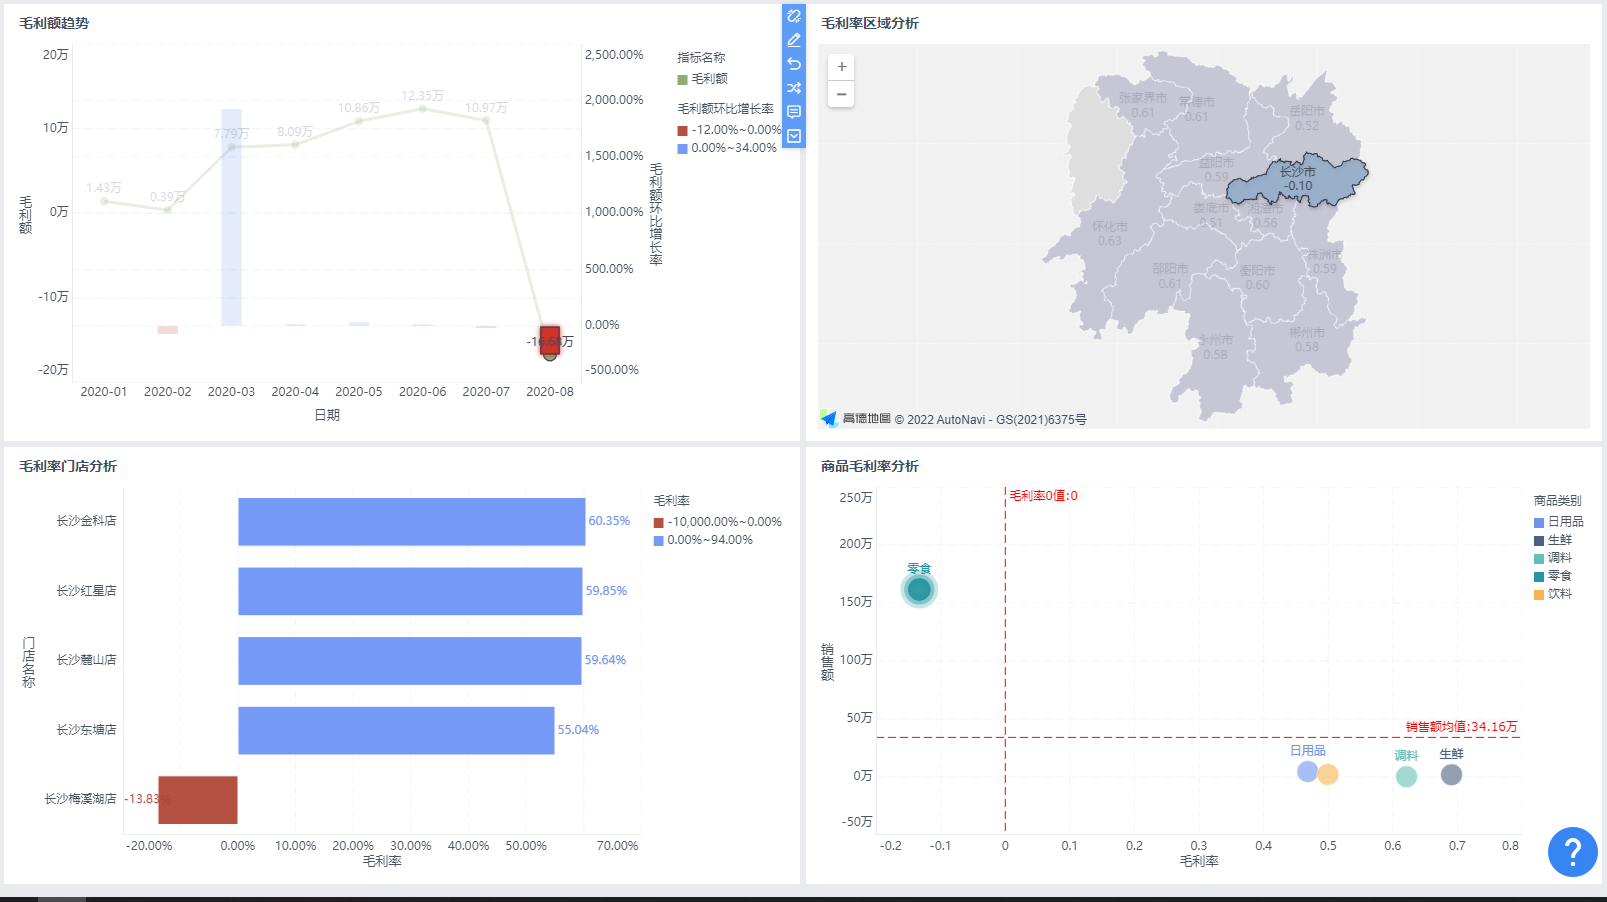Open the comment bubble icon in blue toolbar

(794, 112)
